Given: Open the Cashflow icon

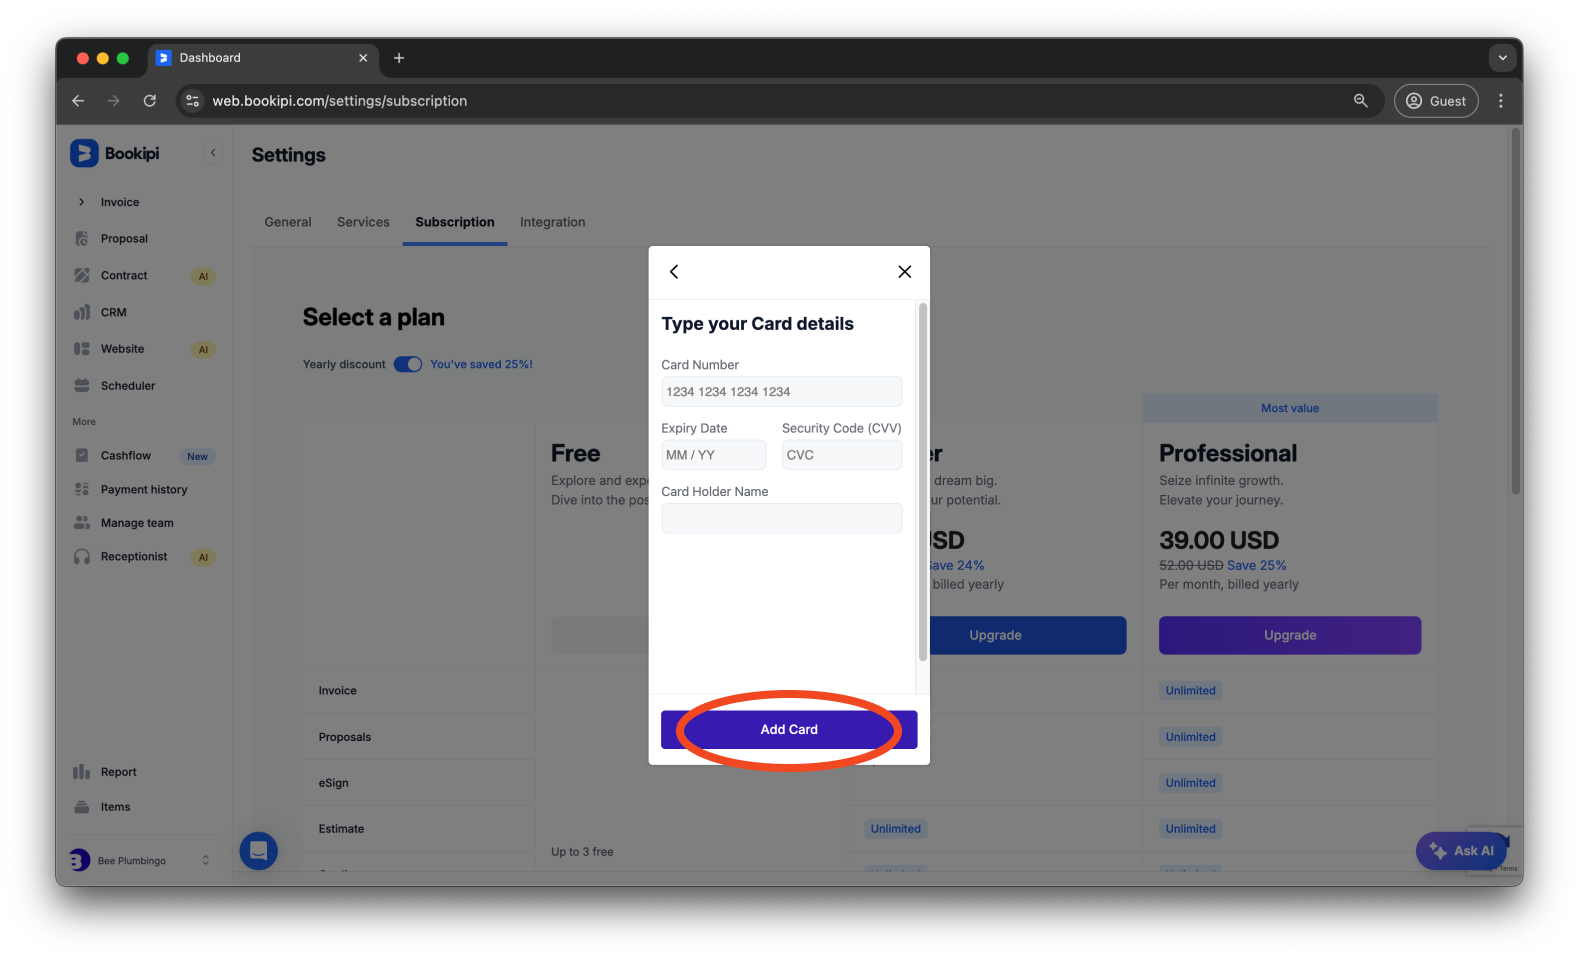Looking at the screenshot, I should (x=82, y=456).
